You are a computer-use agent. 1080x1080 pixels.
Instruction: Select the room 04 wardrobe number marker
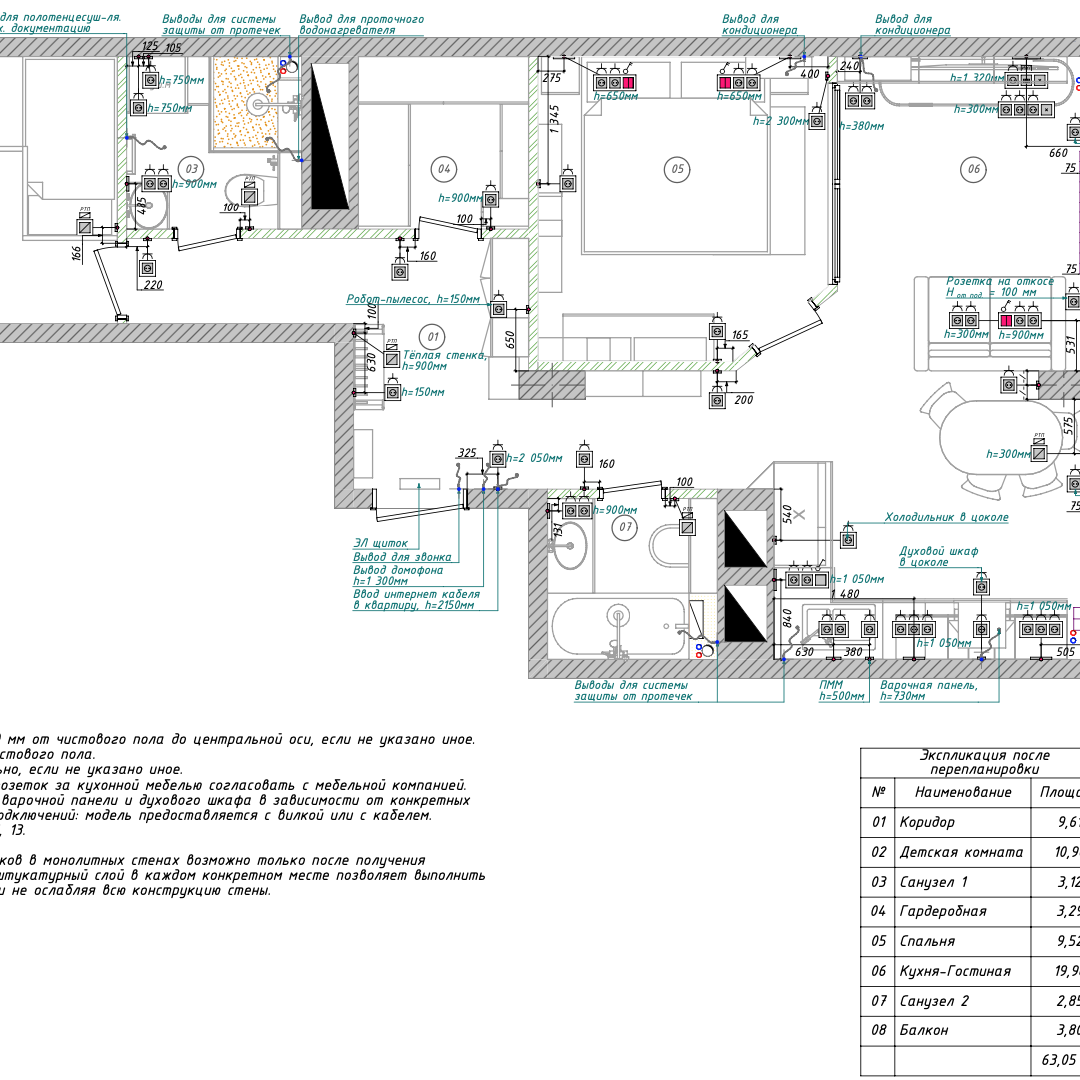coord(444,169)
